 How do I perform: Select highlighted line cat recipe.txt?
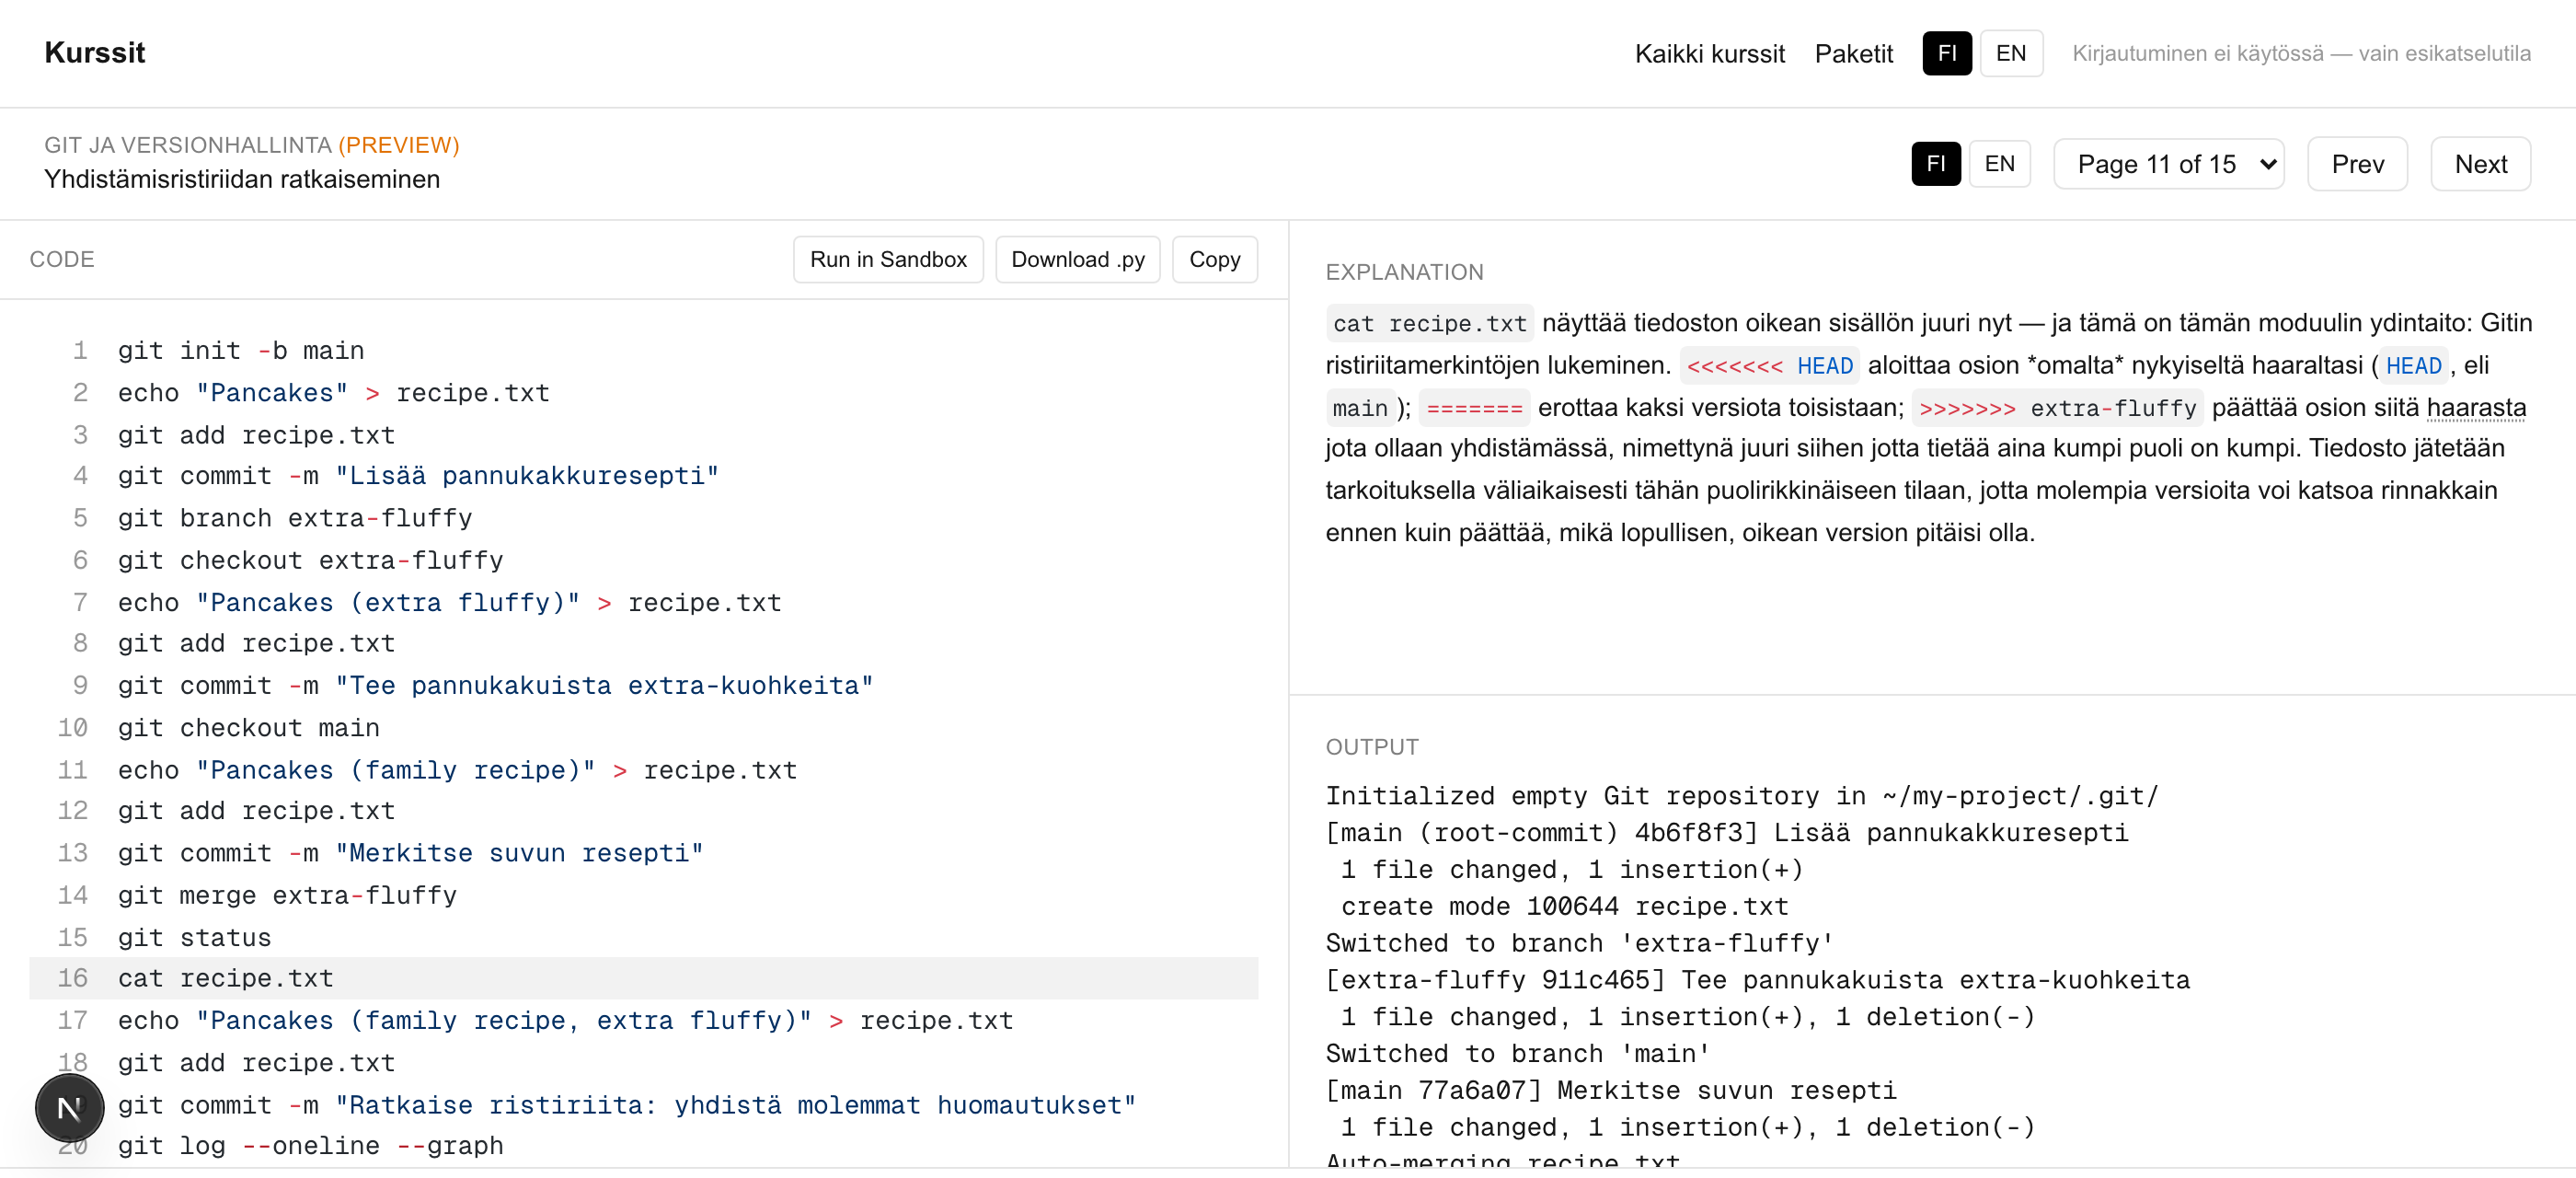click(x=644, y=979)
